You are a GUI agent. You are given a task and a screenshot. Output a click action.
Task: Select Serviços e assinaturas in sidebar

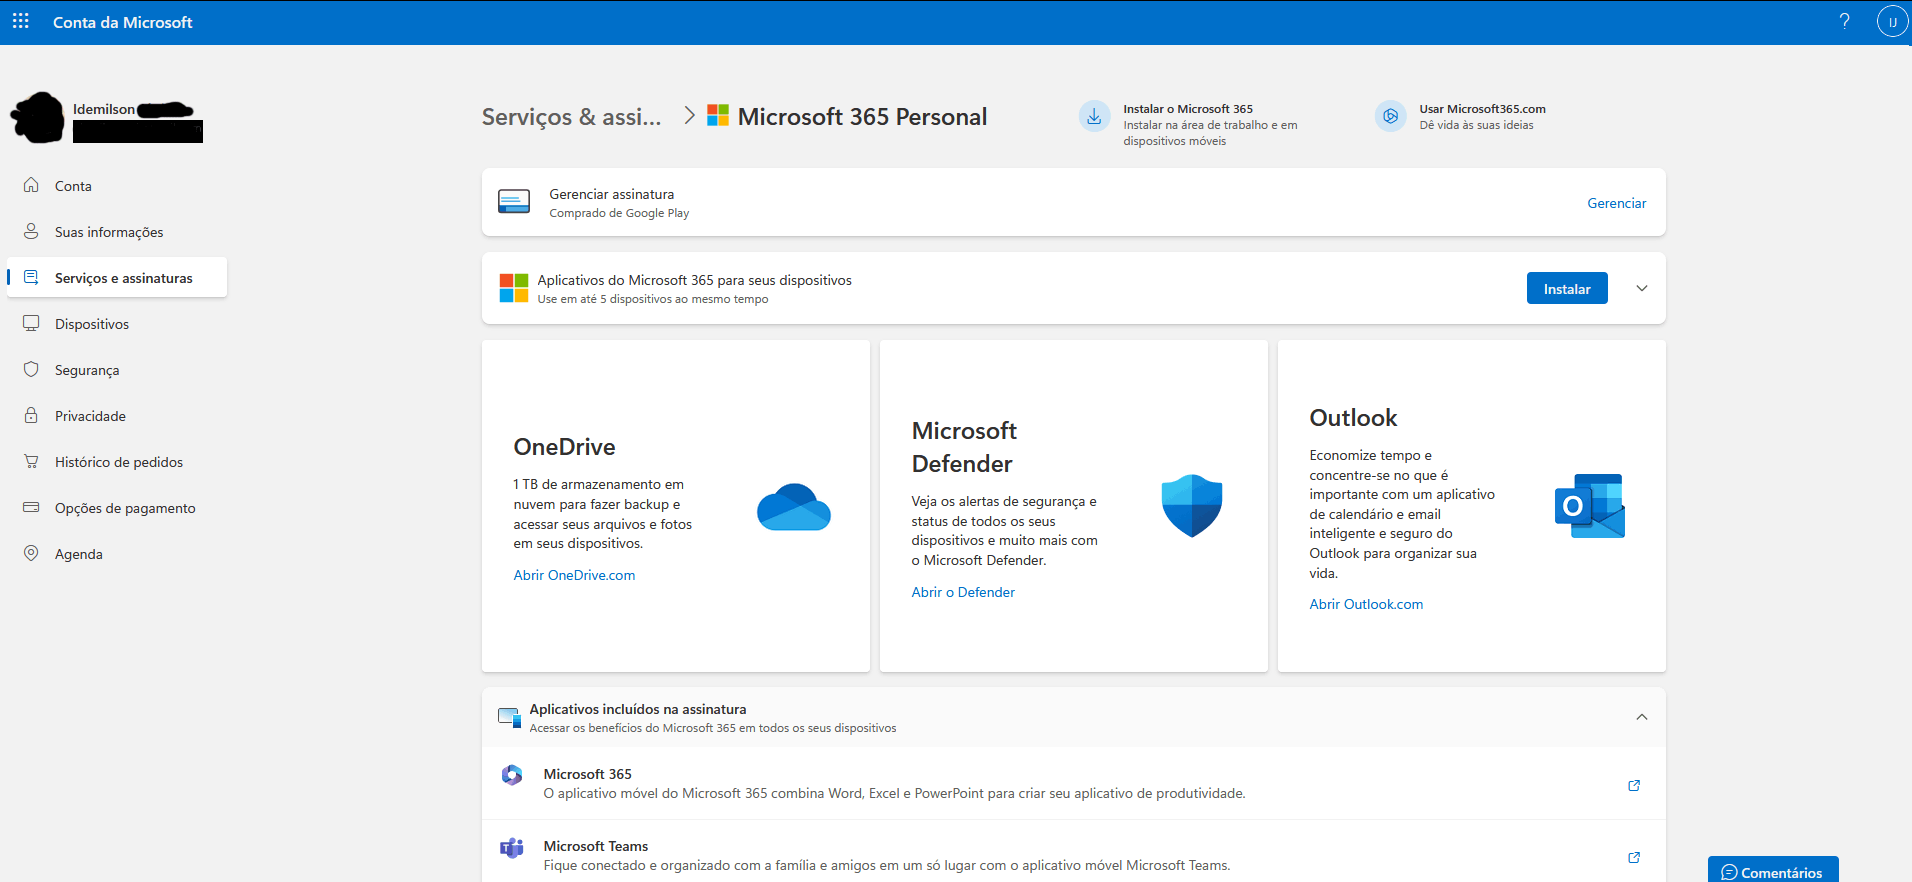coord(117,277)
